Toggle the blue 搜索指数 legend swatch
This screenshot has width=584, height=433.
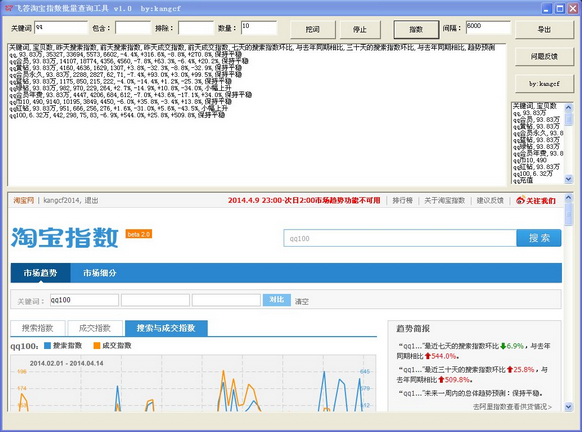(47, 346)
